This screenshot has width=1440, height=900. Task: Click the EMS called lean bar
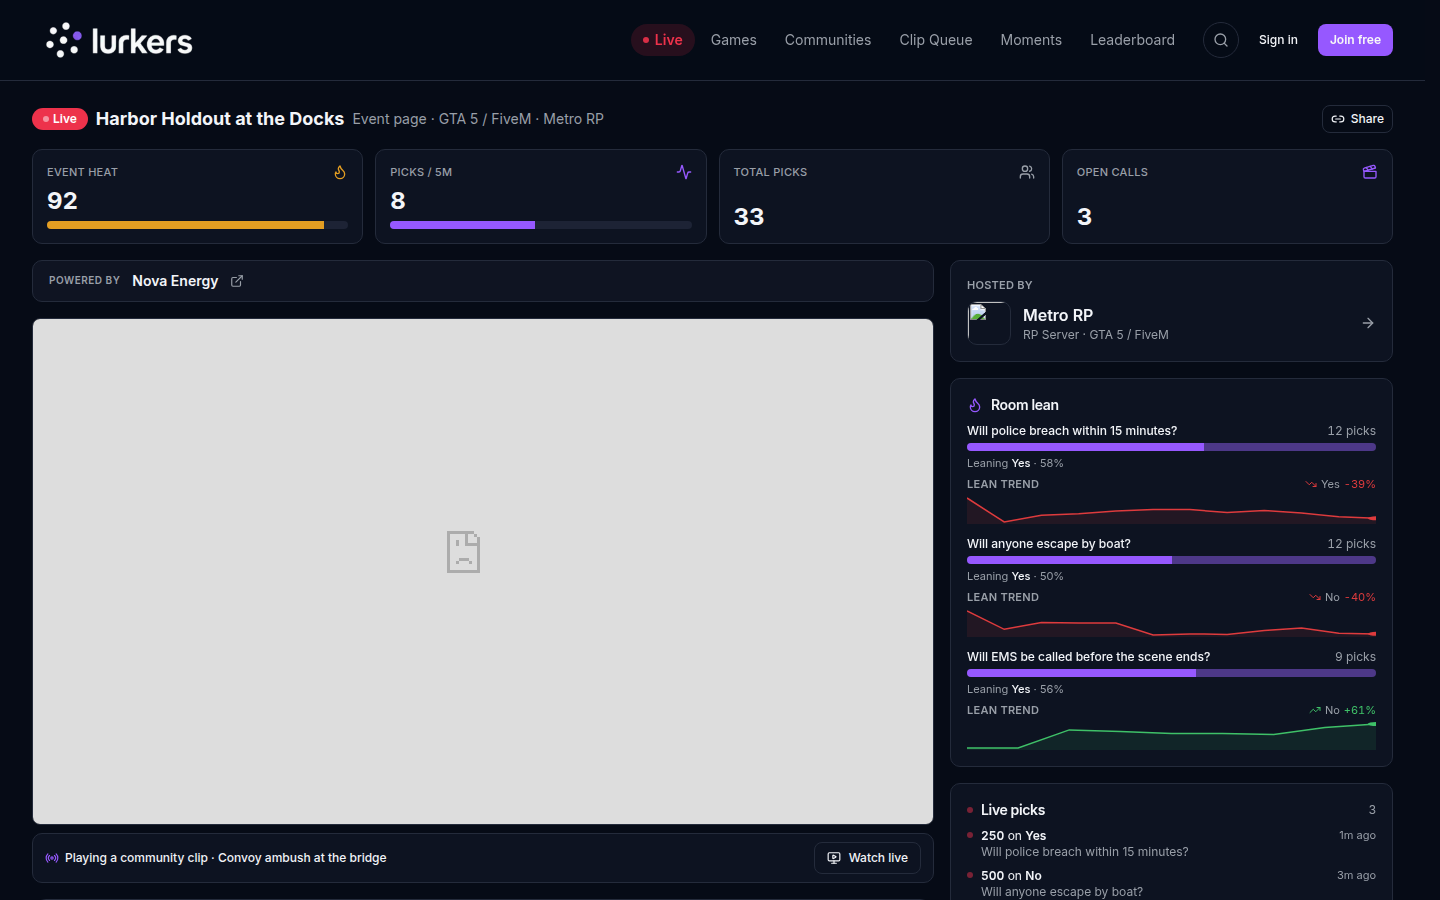pos(1171,673)
